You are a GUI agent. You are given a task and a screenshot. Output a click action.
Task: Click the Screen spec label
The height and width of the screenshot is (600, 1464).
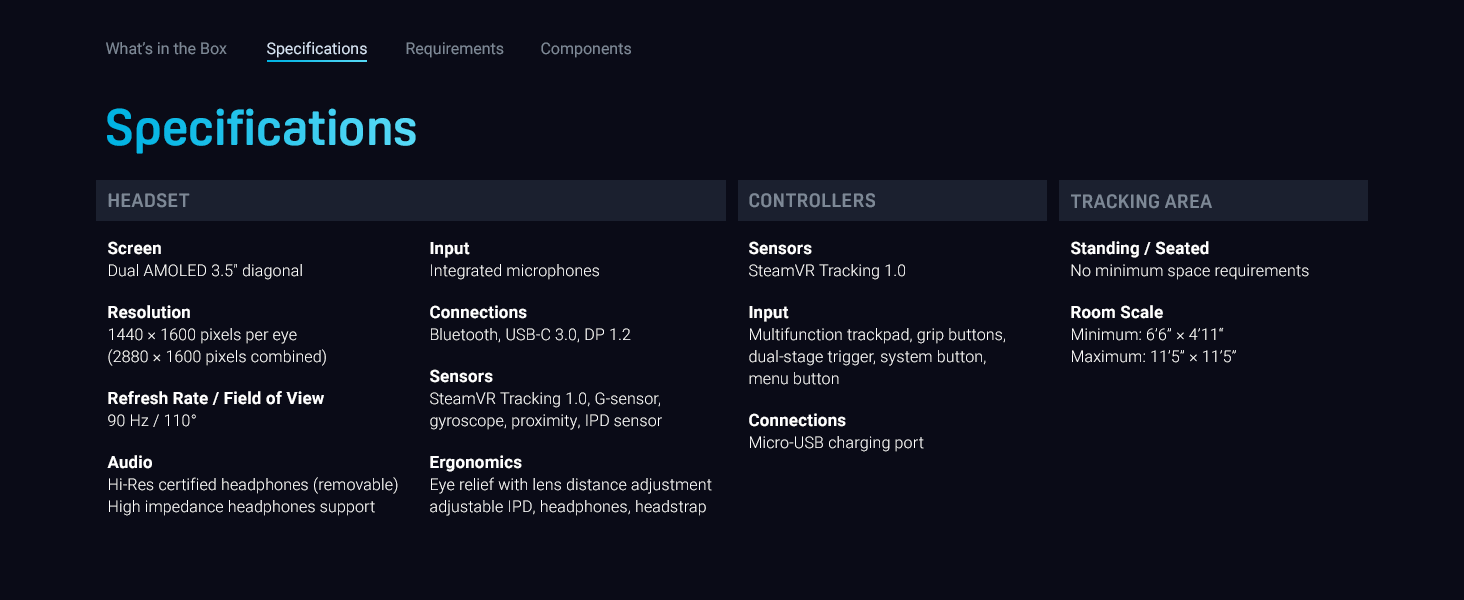[x=134, y=248]
